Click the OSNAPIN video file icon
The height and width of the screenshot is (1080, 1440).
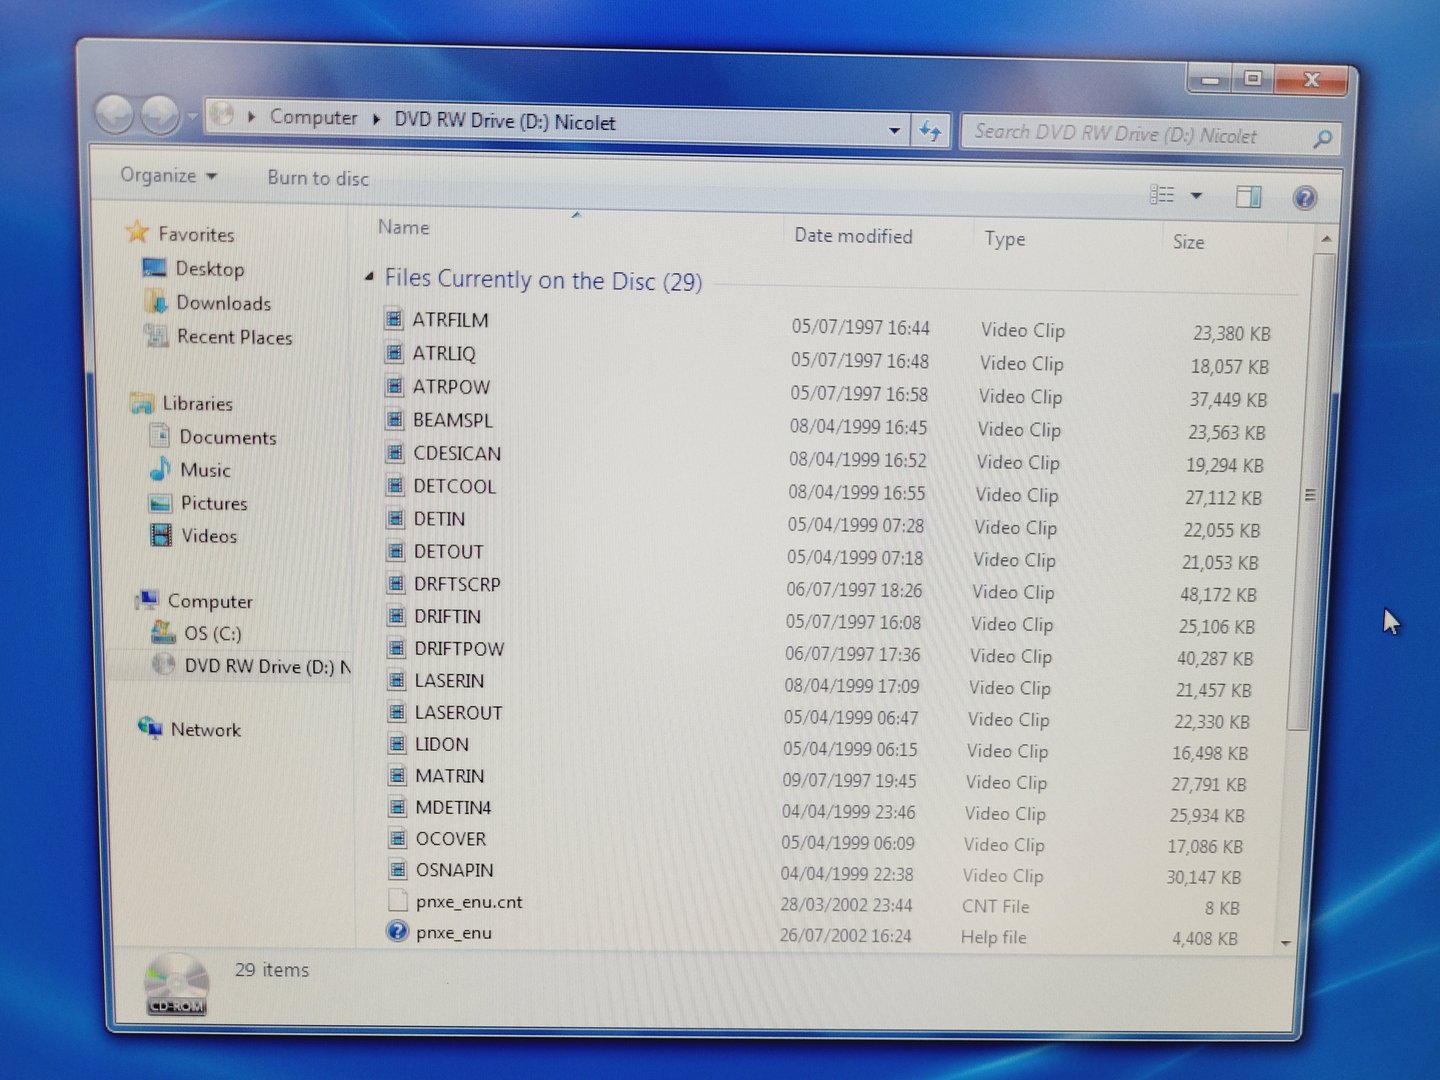tap(398, 869)
